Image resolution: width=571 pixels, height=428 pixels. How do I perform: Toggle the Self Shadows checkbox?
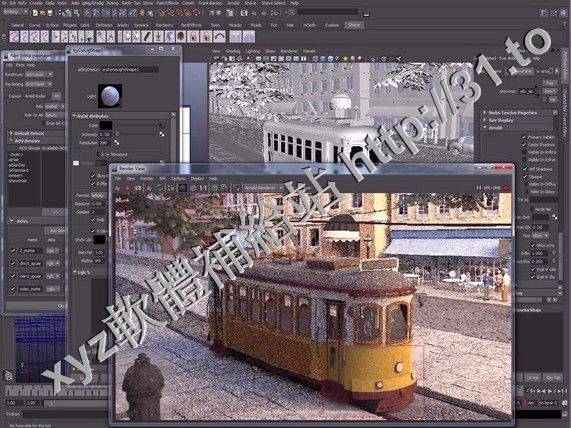(525, 169)
